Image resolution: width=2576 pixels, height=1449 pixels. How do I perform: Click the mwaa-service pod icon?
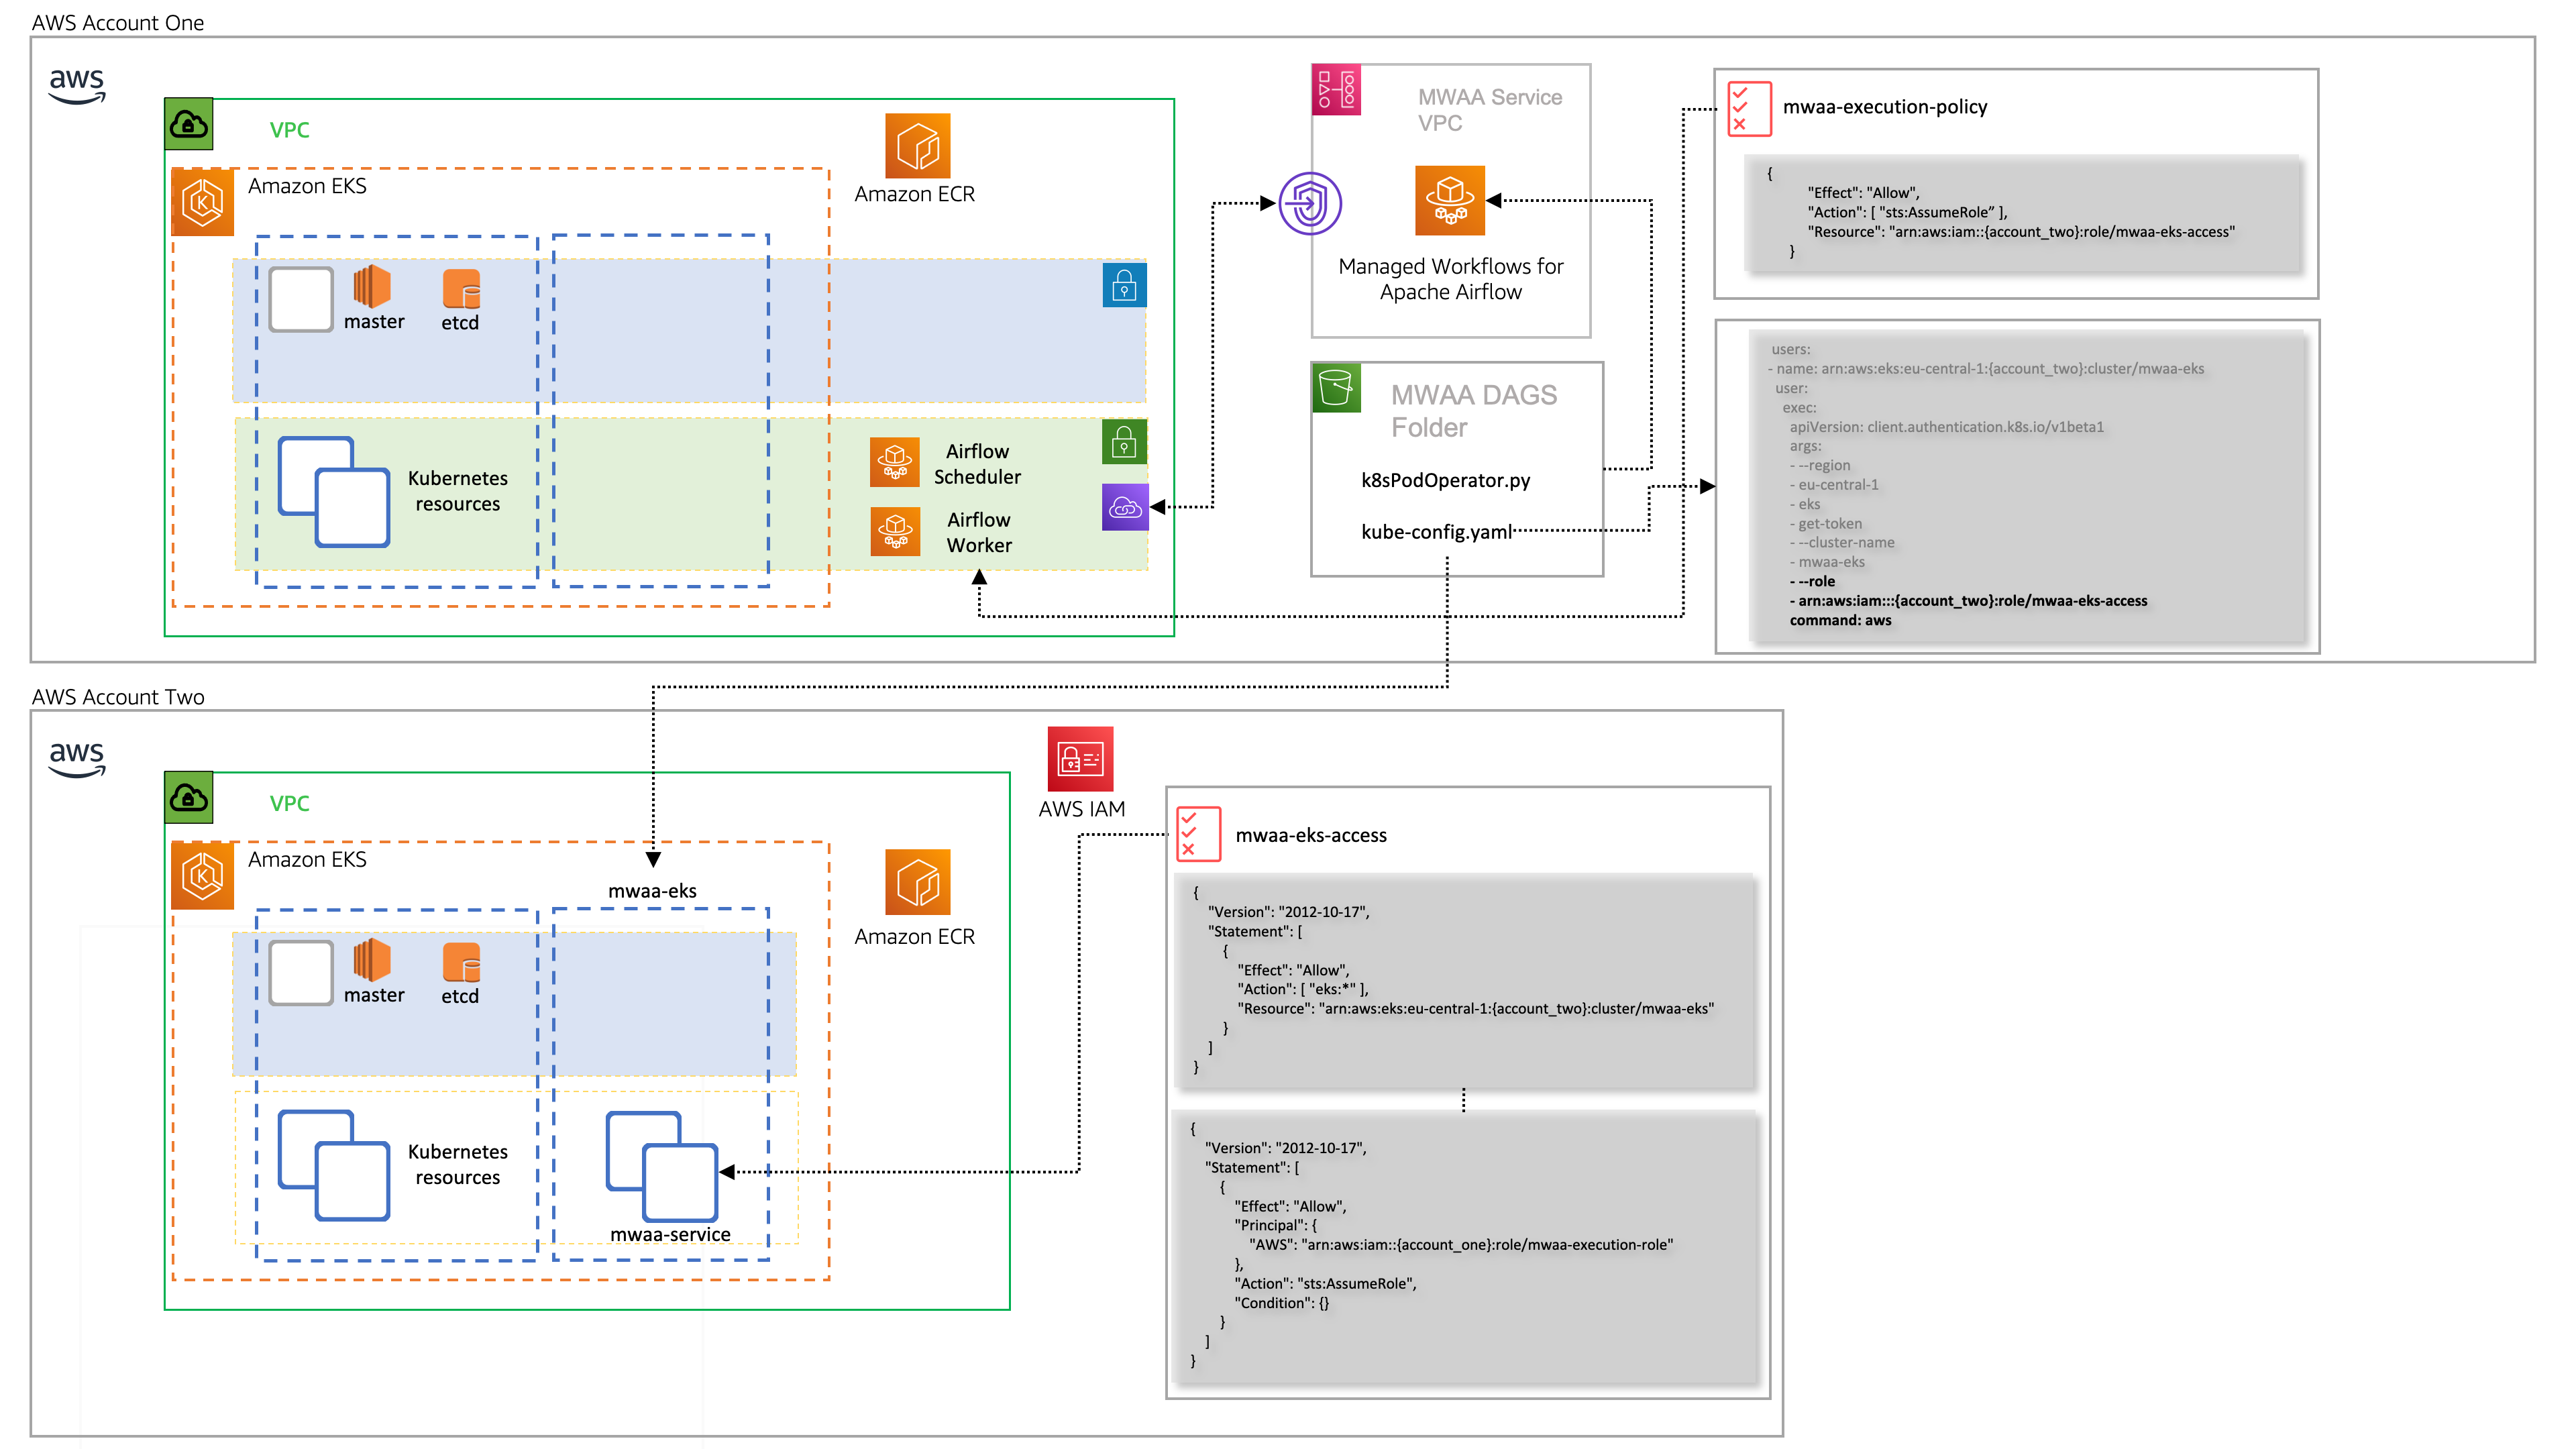[662, 1166]
